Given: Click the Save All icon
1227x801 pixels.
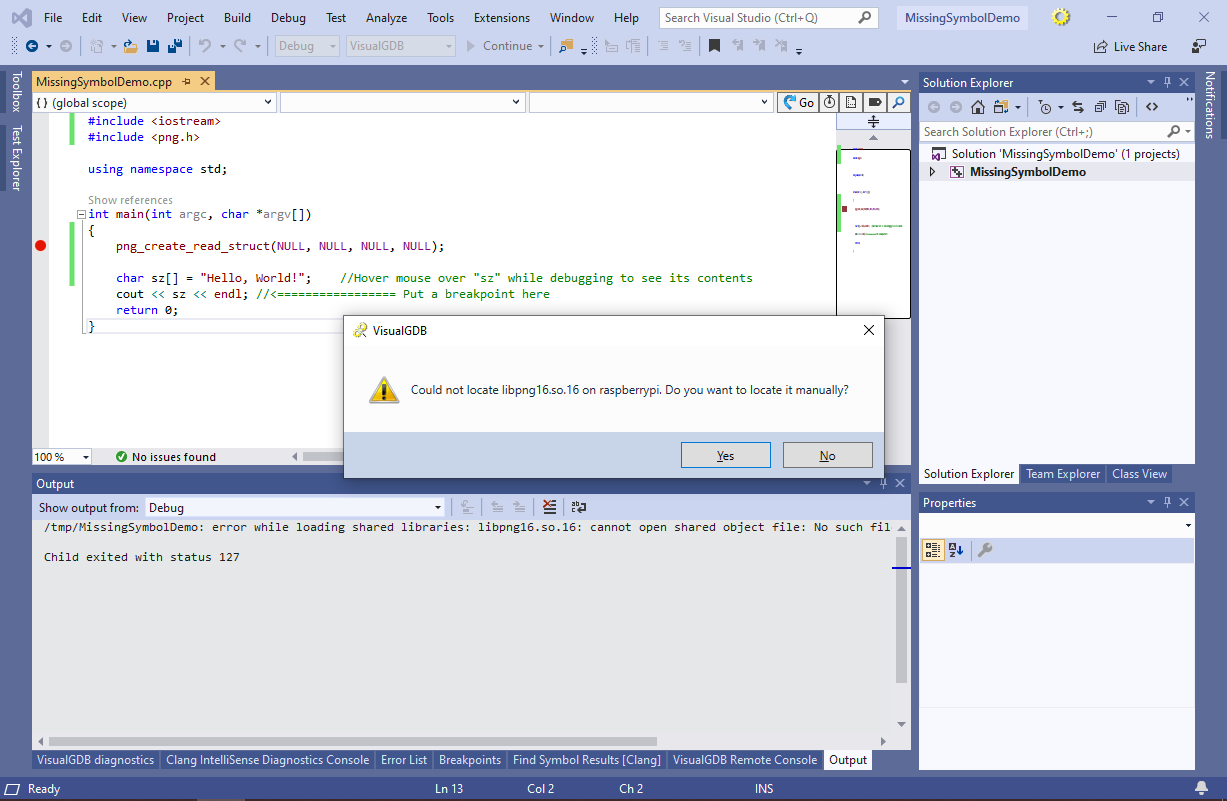Looking at the screenshot, I should click(x=174, y=46).
